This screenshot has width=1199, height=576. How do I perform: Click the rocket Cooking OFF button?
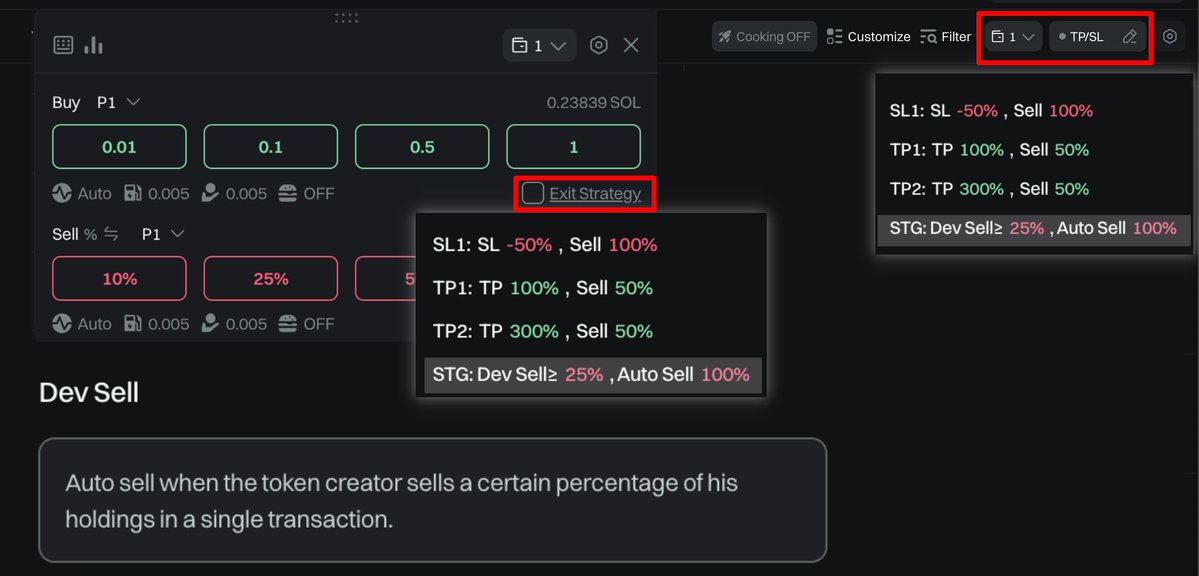tap(764, 36)
